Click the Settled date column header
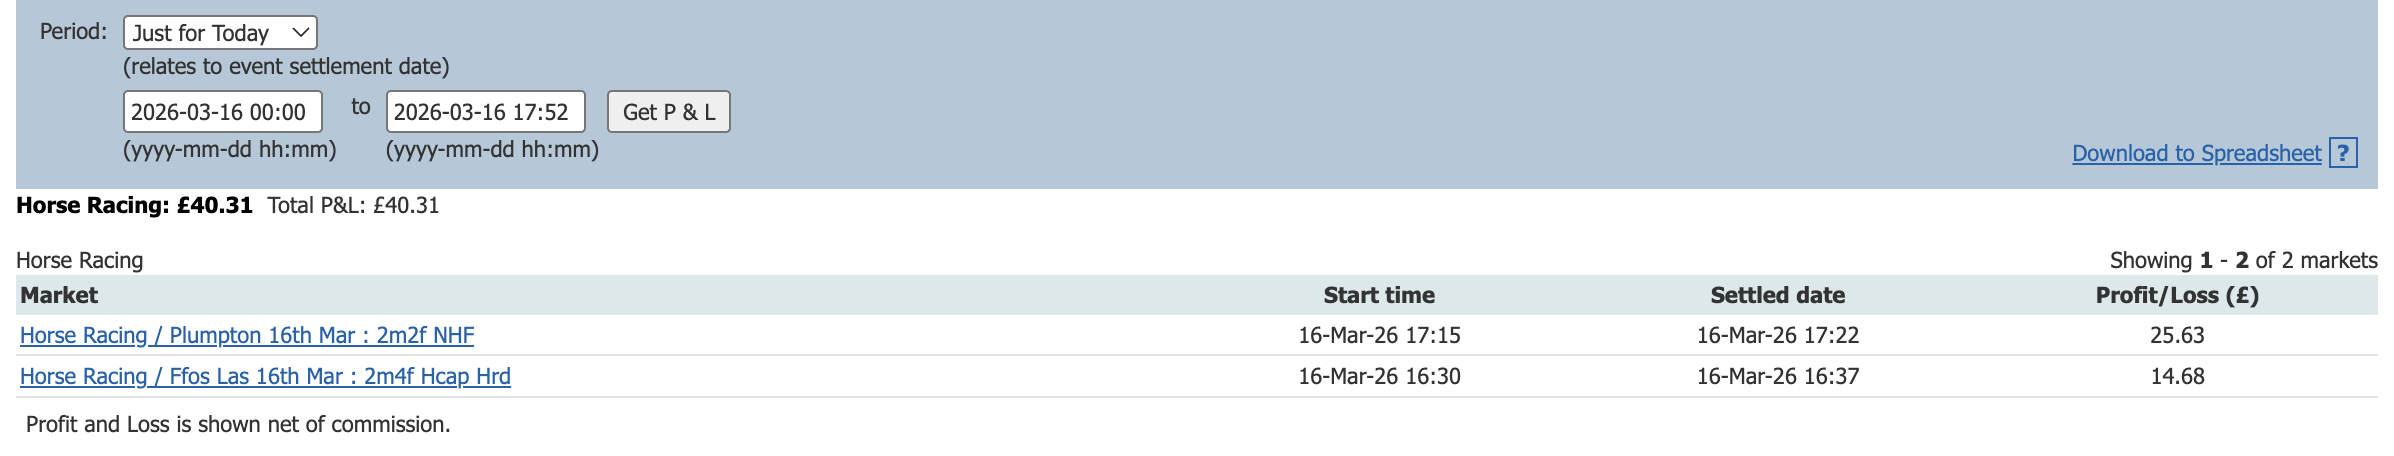This screenshot has width=2394, height=456. click(x=1777, y=295)
